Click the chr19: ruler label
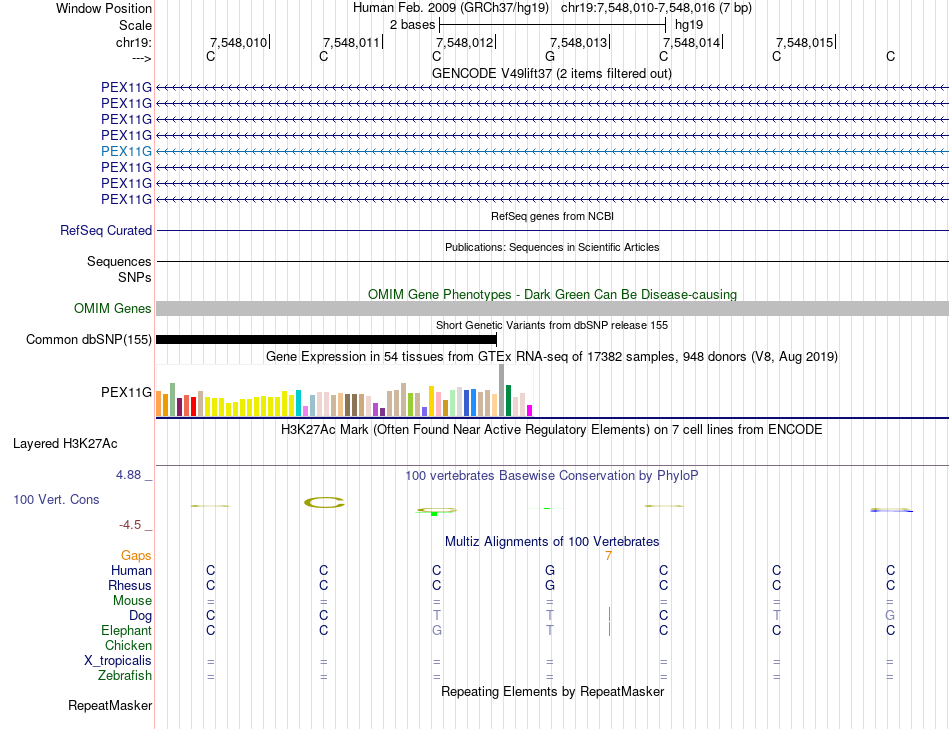This screenshot has height=729, width=950. tap(133, 42)
